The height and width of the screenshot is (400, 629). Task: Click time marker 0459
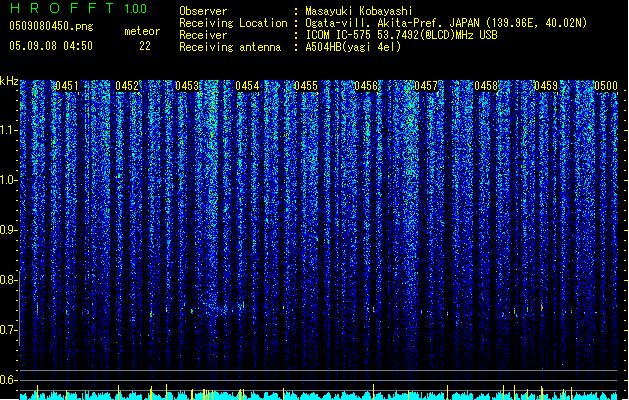click(x=546, y=86)
